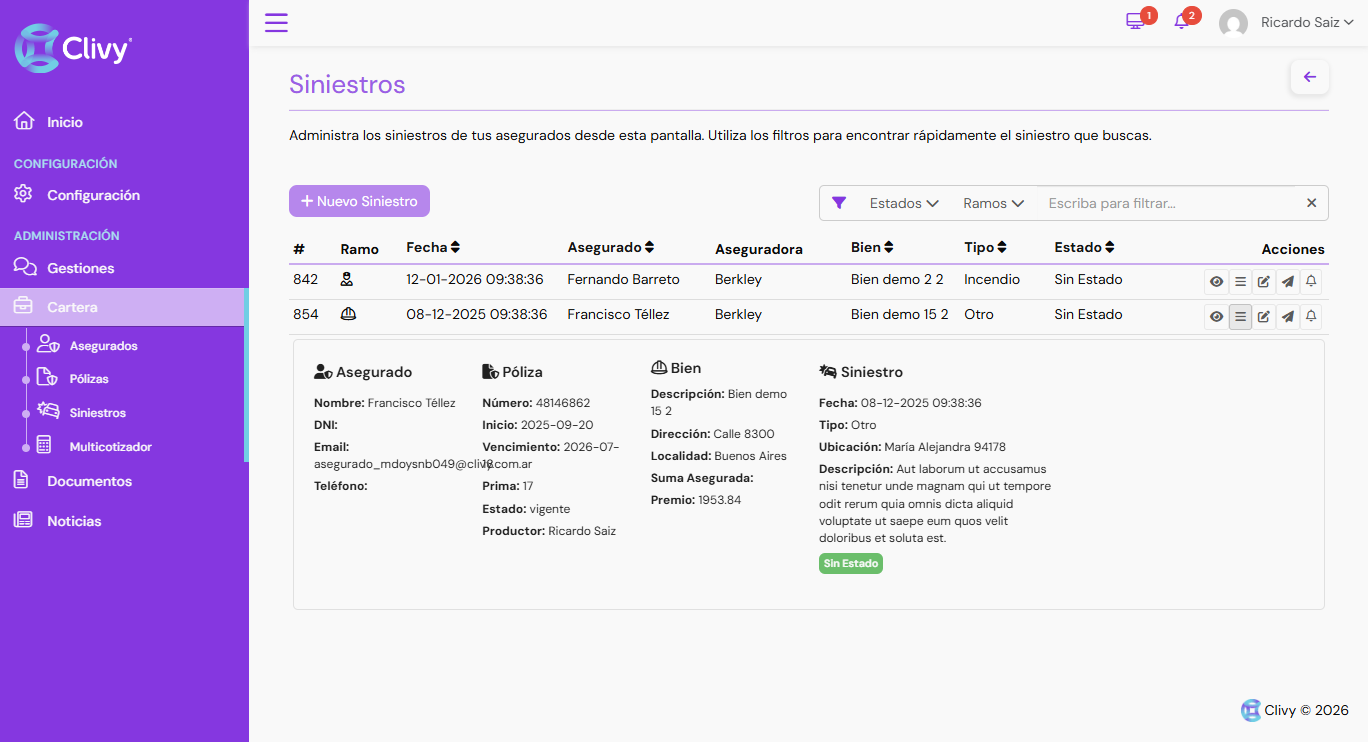Expand details row for siniestro 842
This screenshot has height=742, width=1368.
pos(1240,282)
